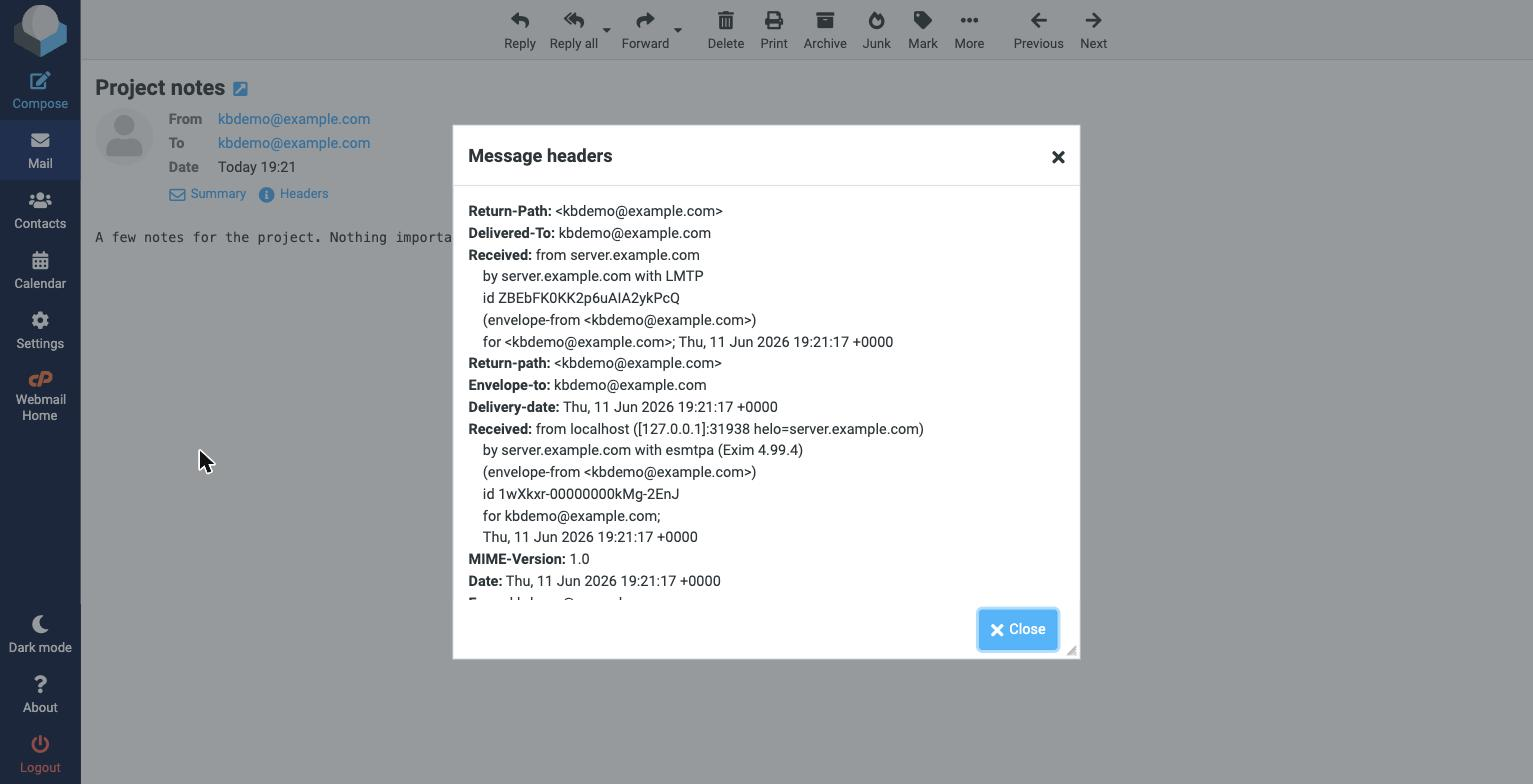Viewport: 1533px width, 784px height.
Task: Click the To address kbdemo@example.com
Action: tap(294, 143)
